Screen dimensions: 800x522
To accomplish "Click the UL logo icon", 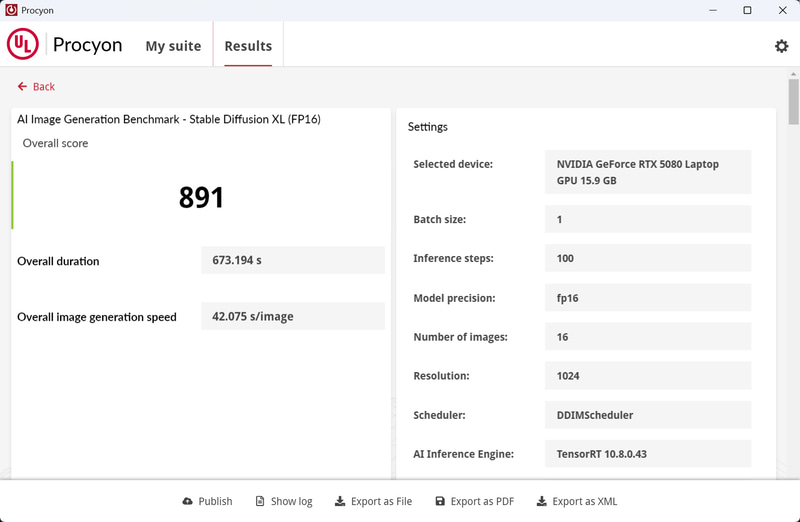I will click(x=22, y=44).
